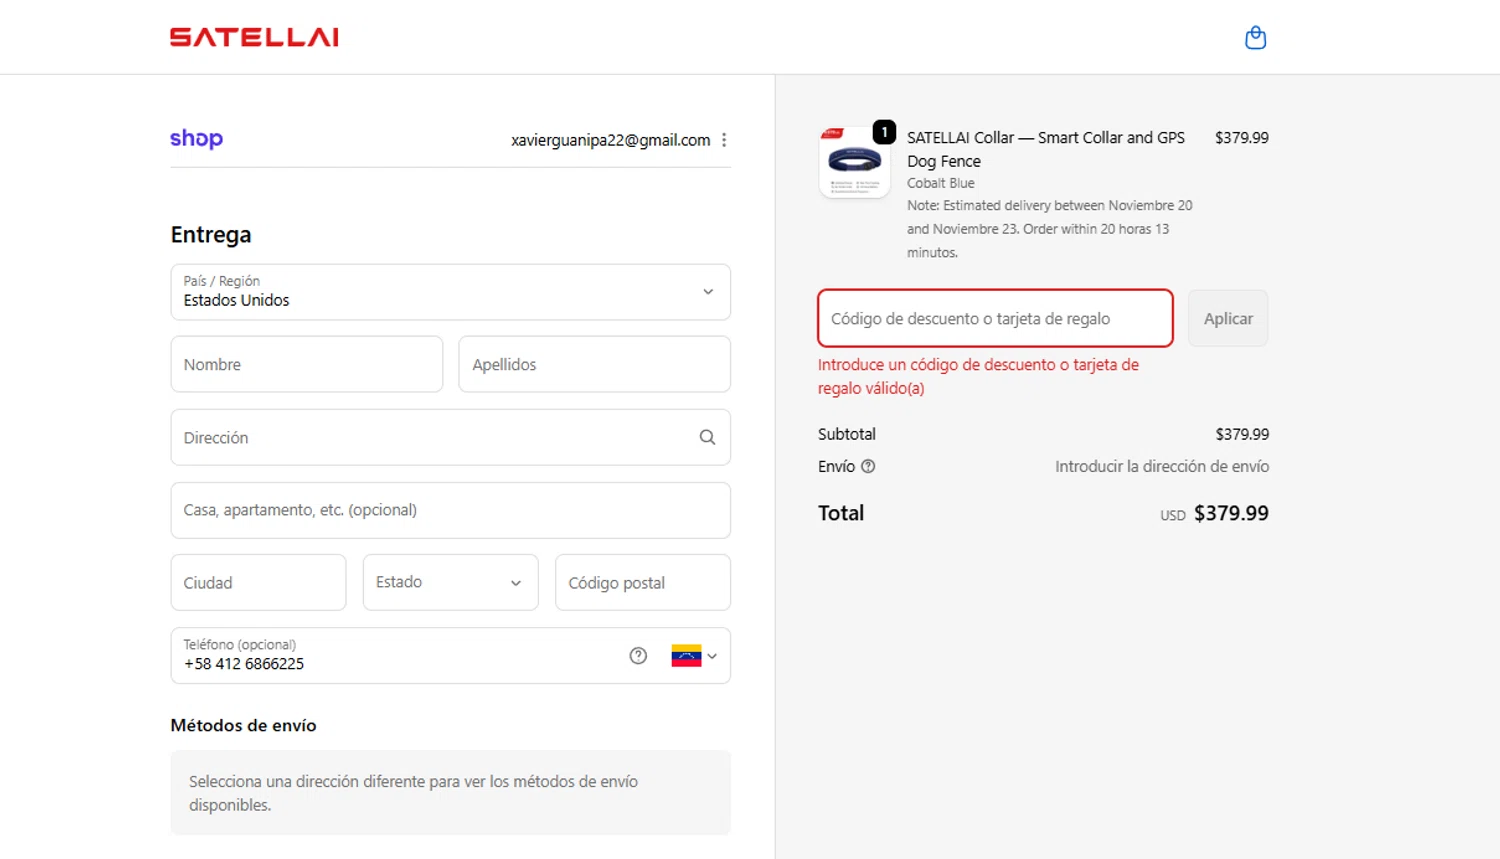Click the Cobalt Blue variant text
The image size is (1500, 859).
[941, 183]
